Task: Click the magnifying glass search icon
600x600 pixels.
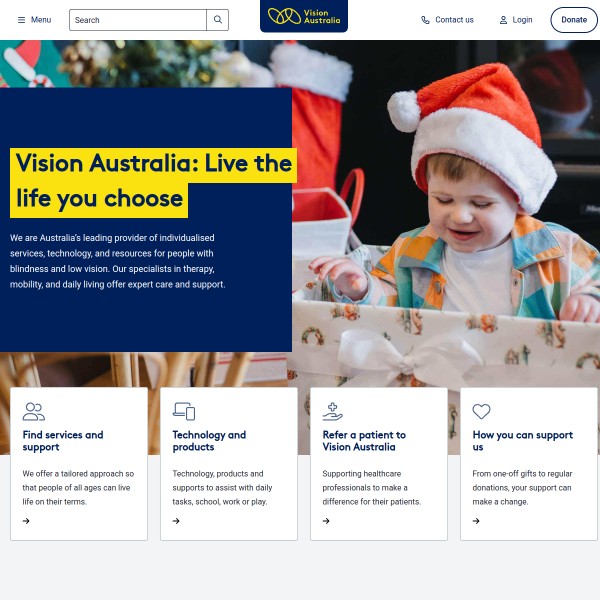Action: click(x=218, y=20)
